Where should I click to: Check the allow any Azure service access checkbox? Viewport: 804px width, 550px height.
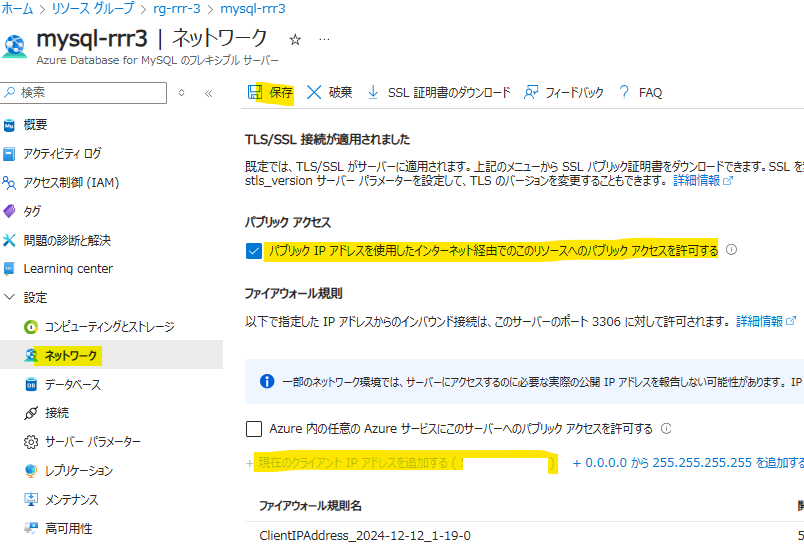pos(254,429)
